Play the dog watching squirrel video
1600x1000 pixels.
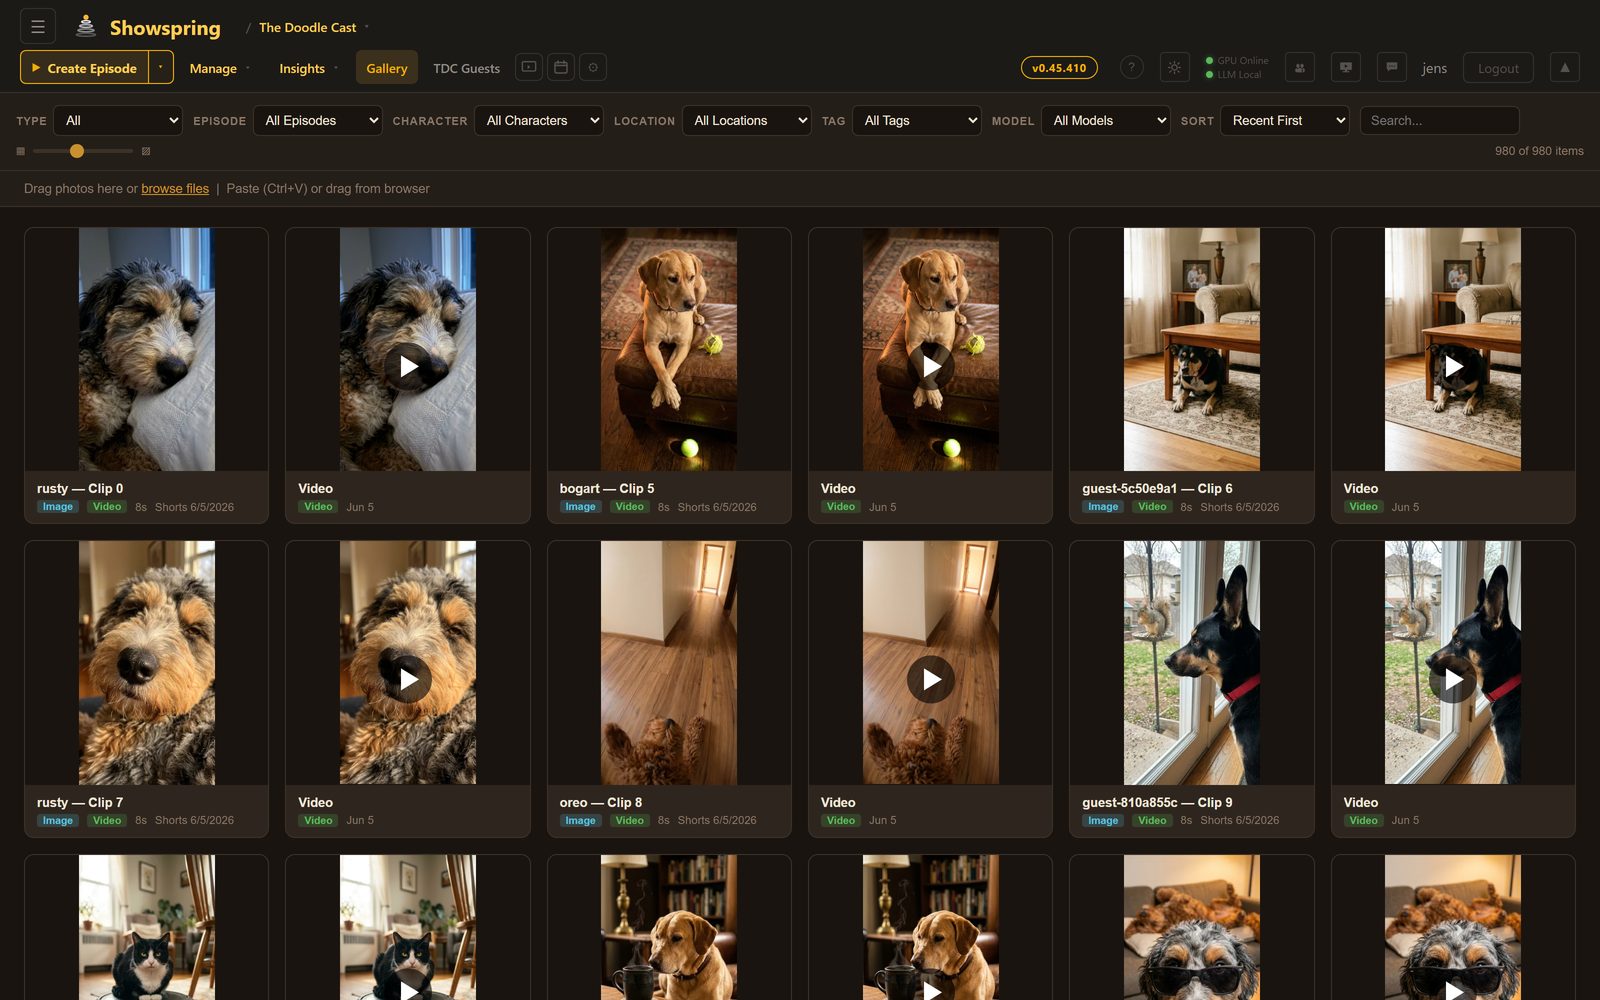(1453, 680)
